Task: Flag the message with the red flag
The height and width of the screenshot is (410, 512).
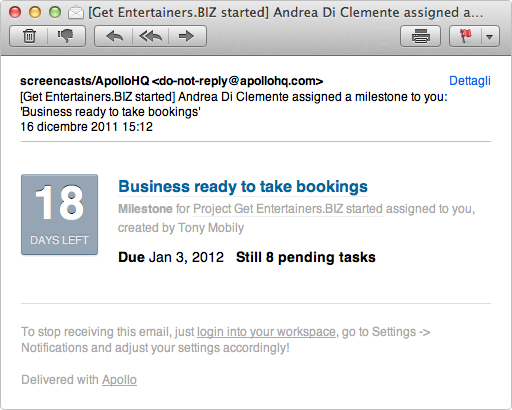Action: coord(466,36)
